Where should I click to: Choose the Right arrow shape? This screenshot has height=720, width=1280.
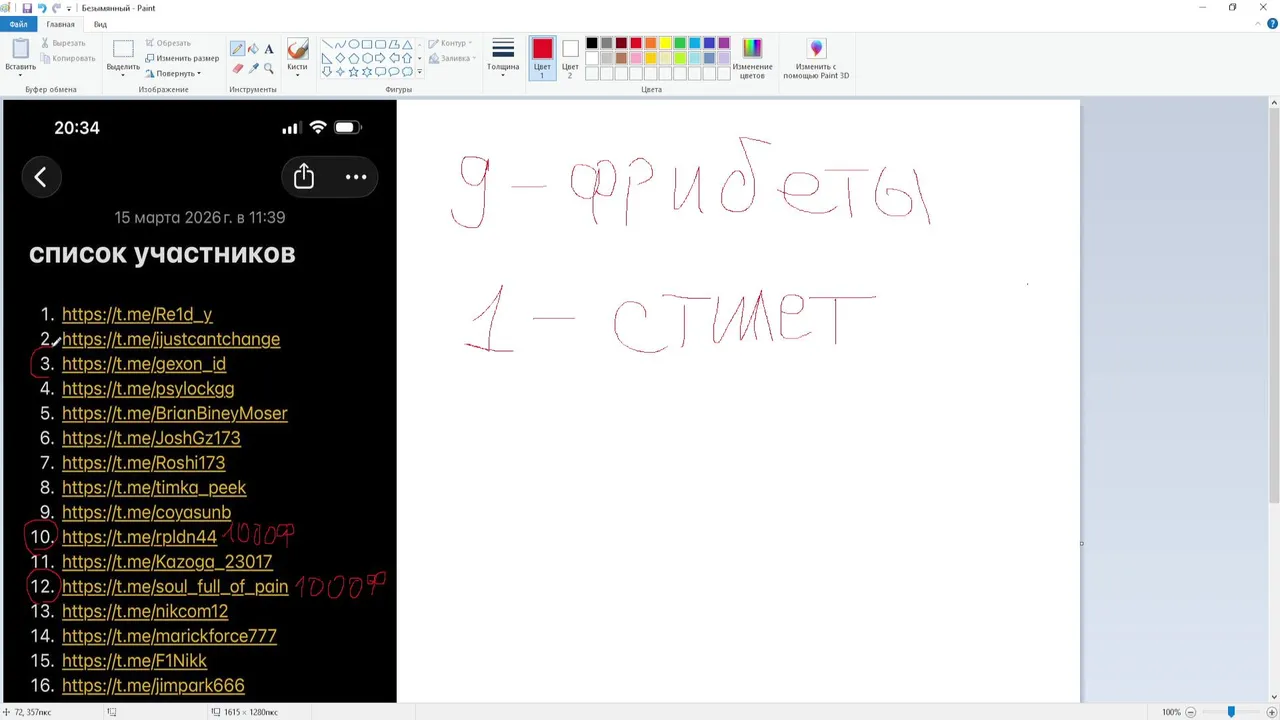(380, 58)
